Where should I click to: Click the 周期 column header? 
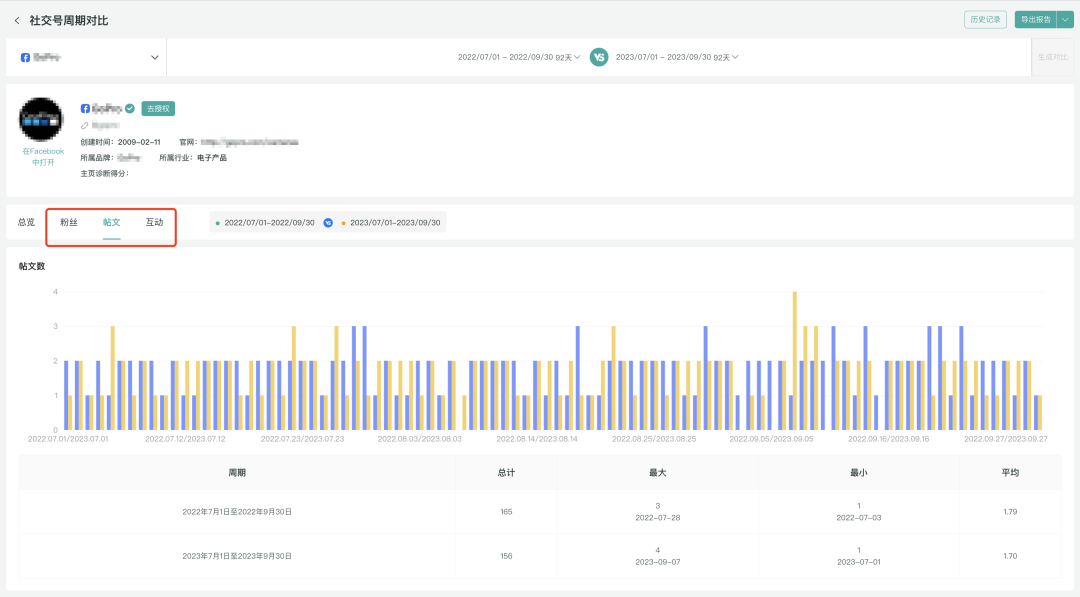pyautogui.click(x=237, y=472)
